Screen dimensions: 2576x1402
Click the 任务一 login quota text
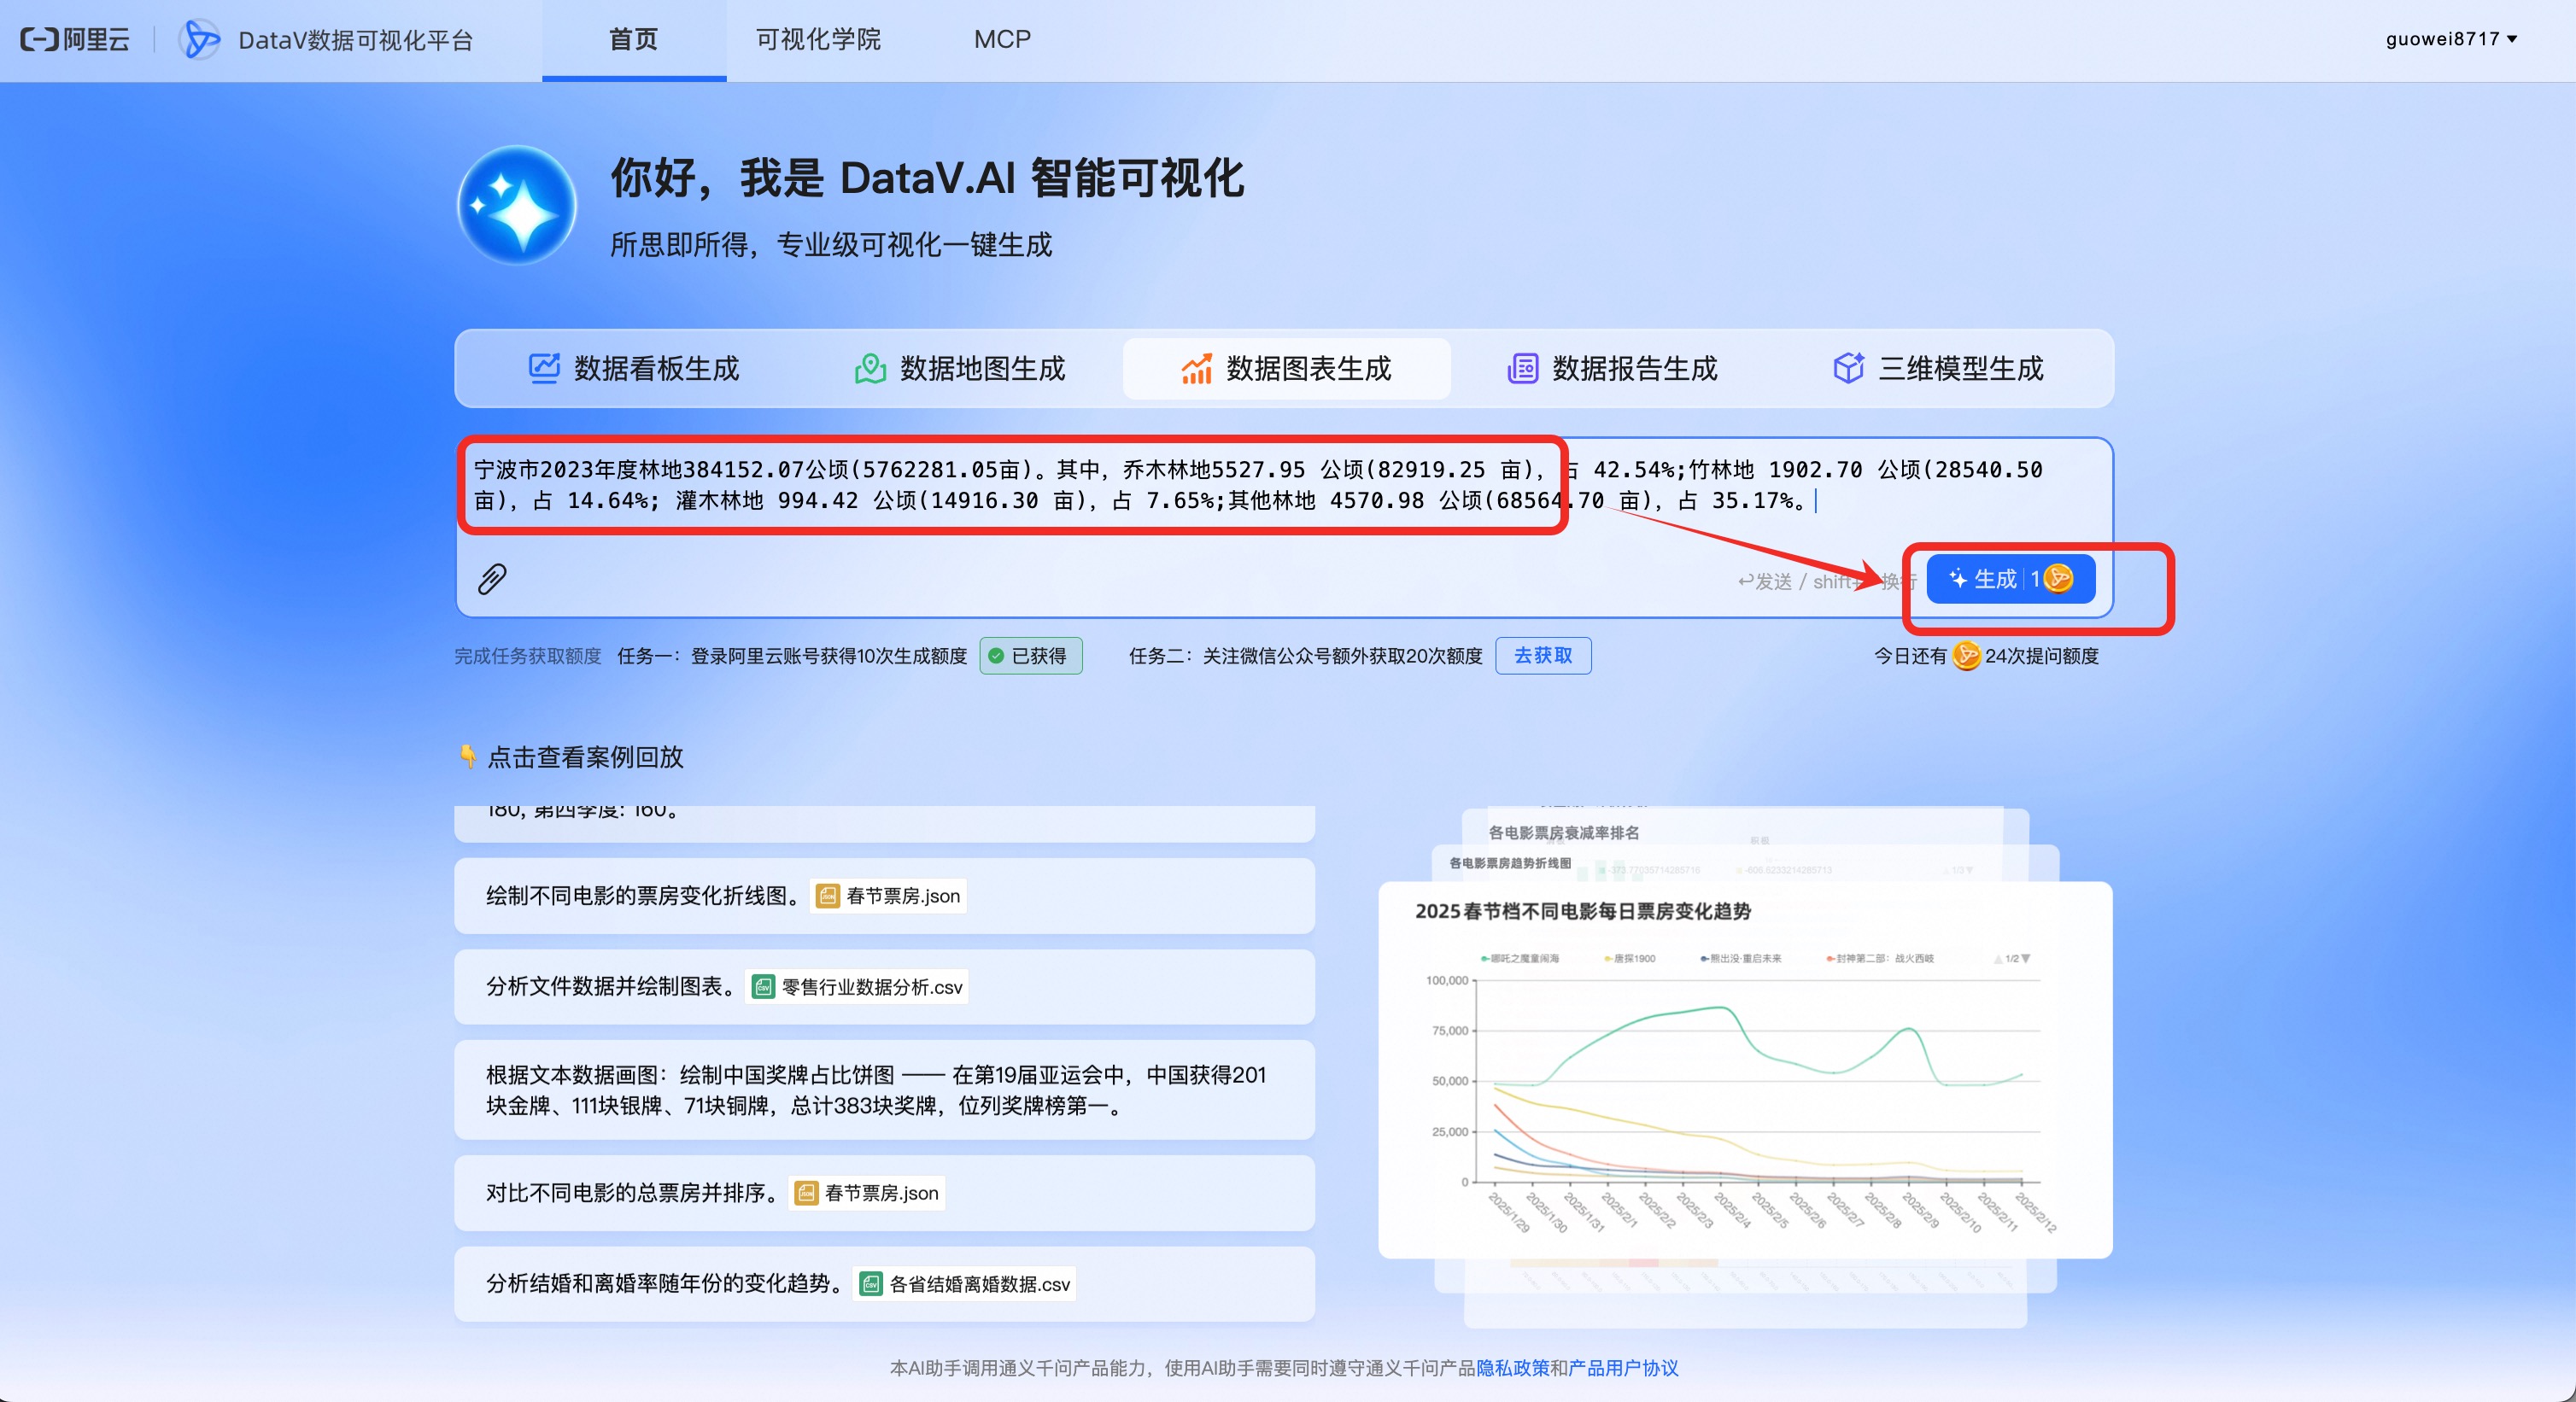tap(792, 656)
